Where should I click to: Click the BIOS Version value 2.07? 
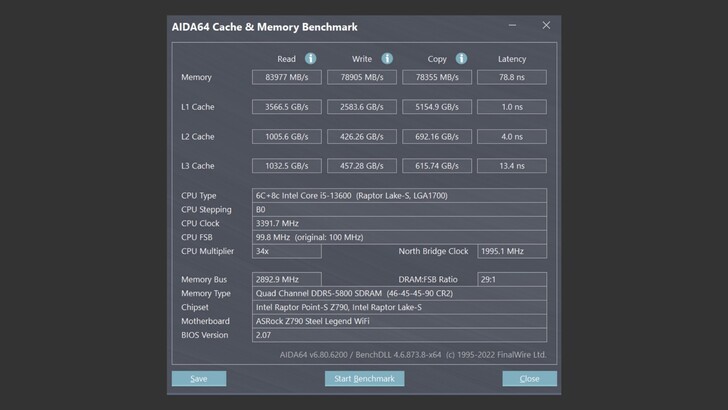click(399, 335)
